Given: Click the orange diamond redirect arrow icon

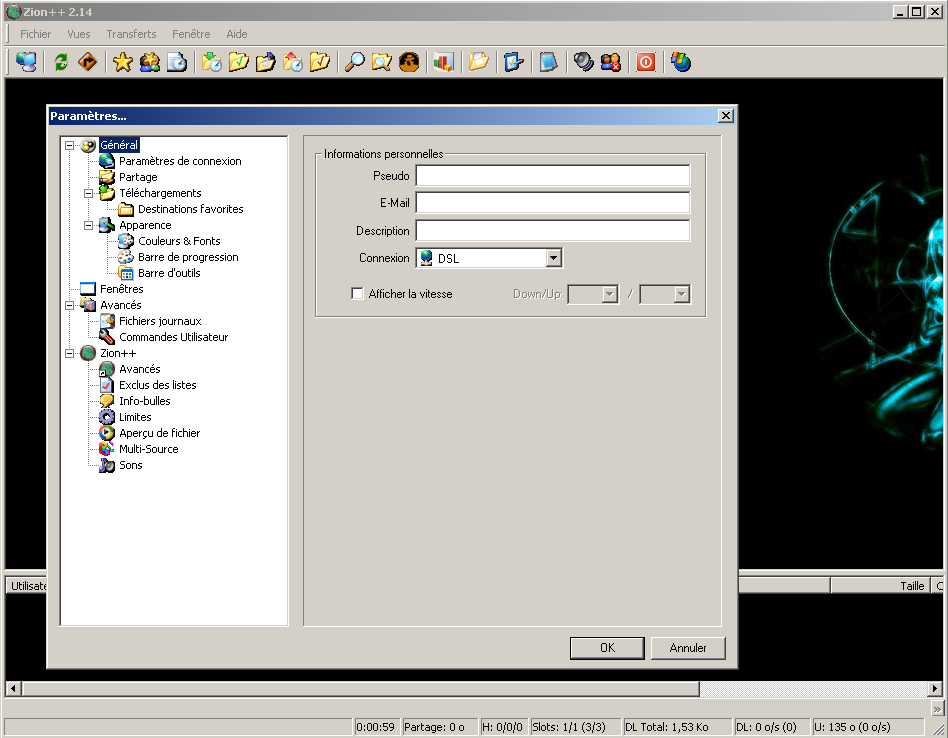Looking at the screenshot, I should click(x=88, y=62).
